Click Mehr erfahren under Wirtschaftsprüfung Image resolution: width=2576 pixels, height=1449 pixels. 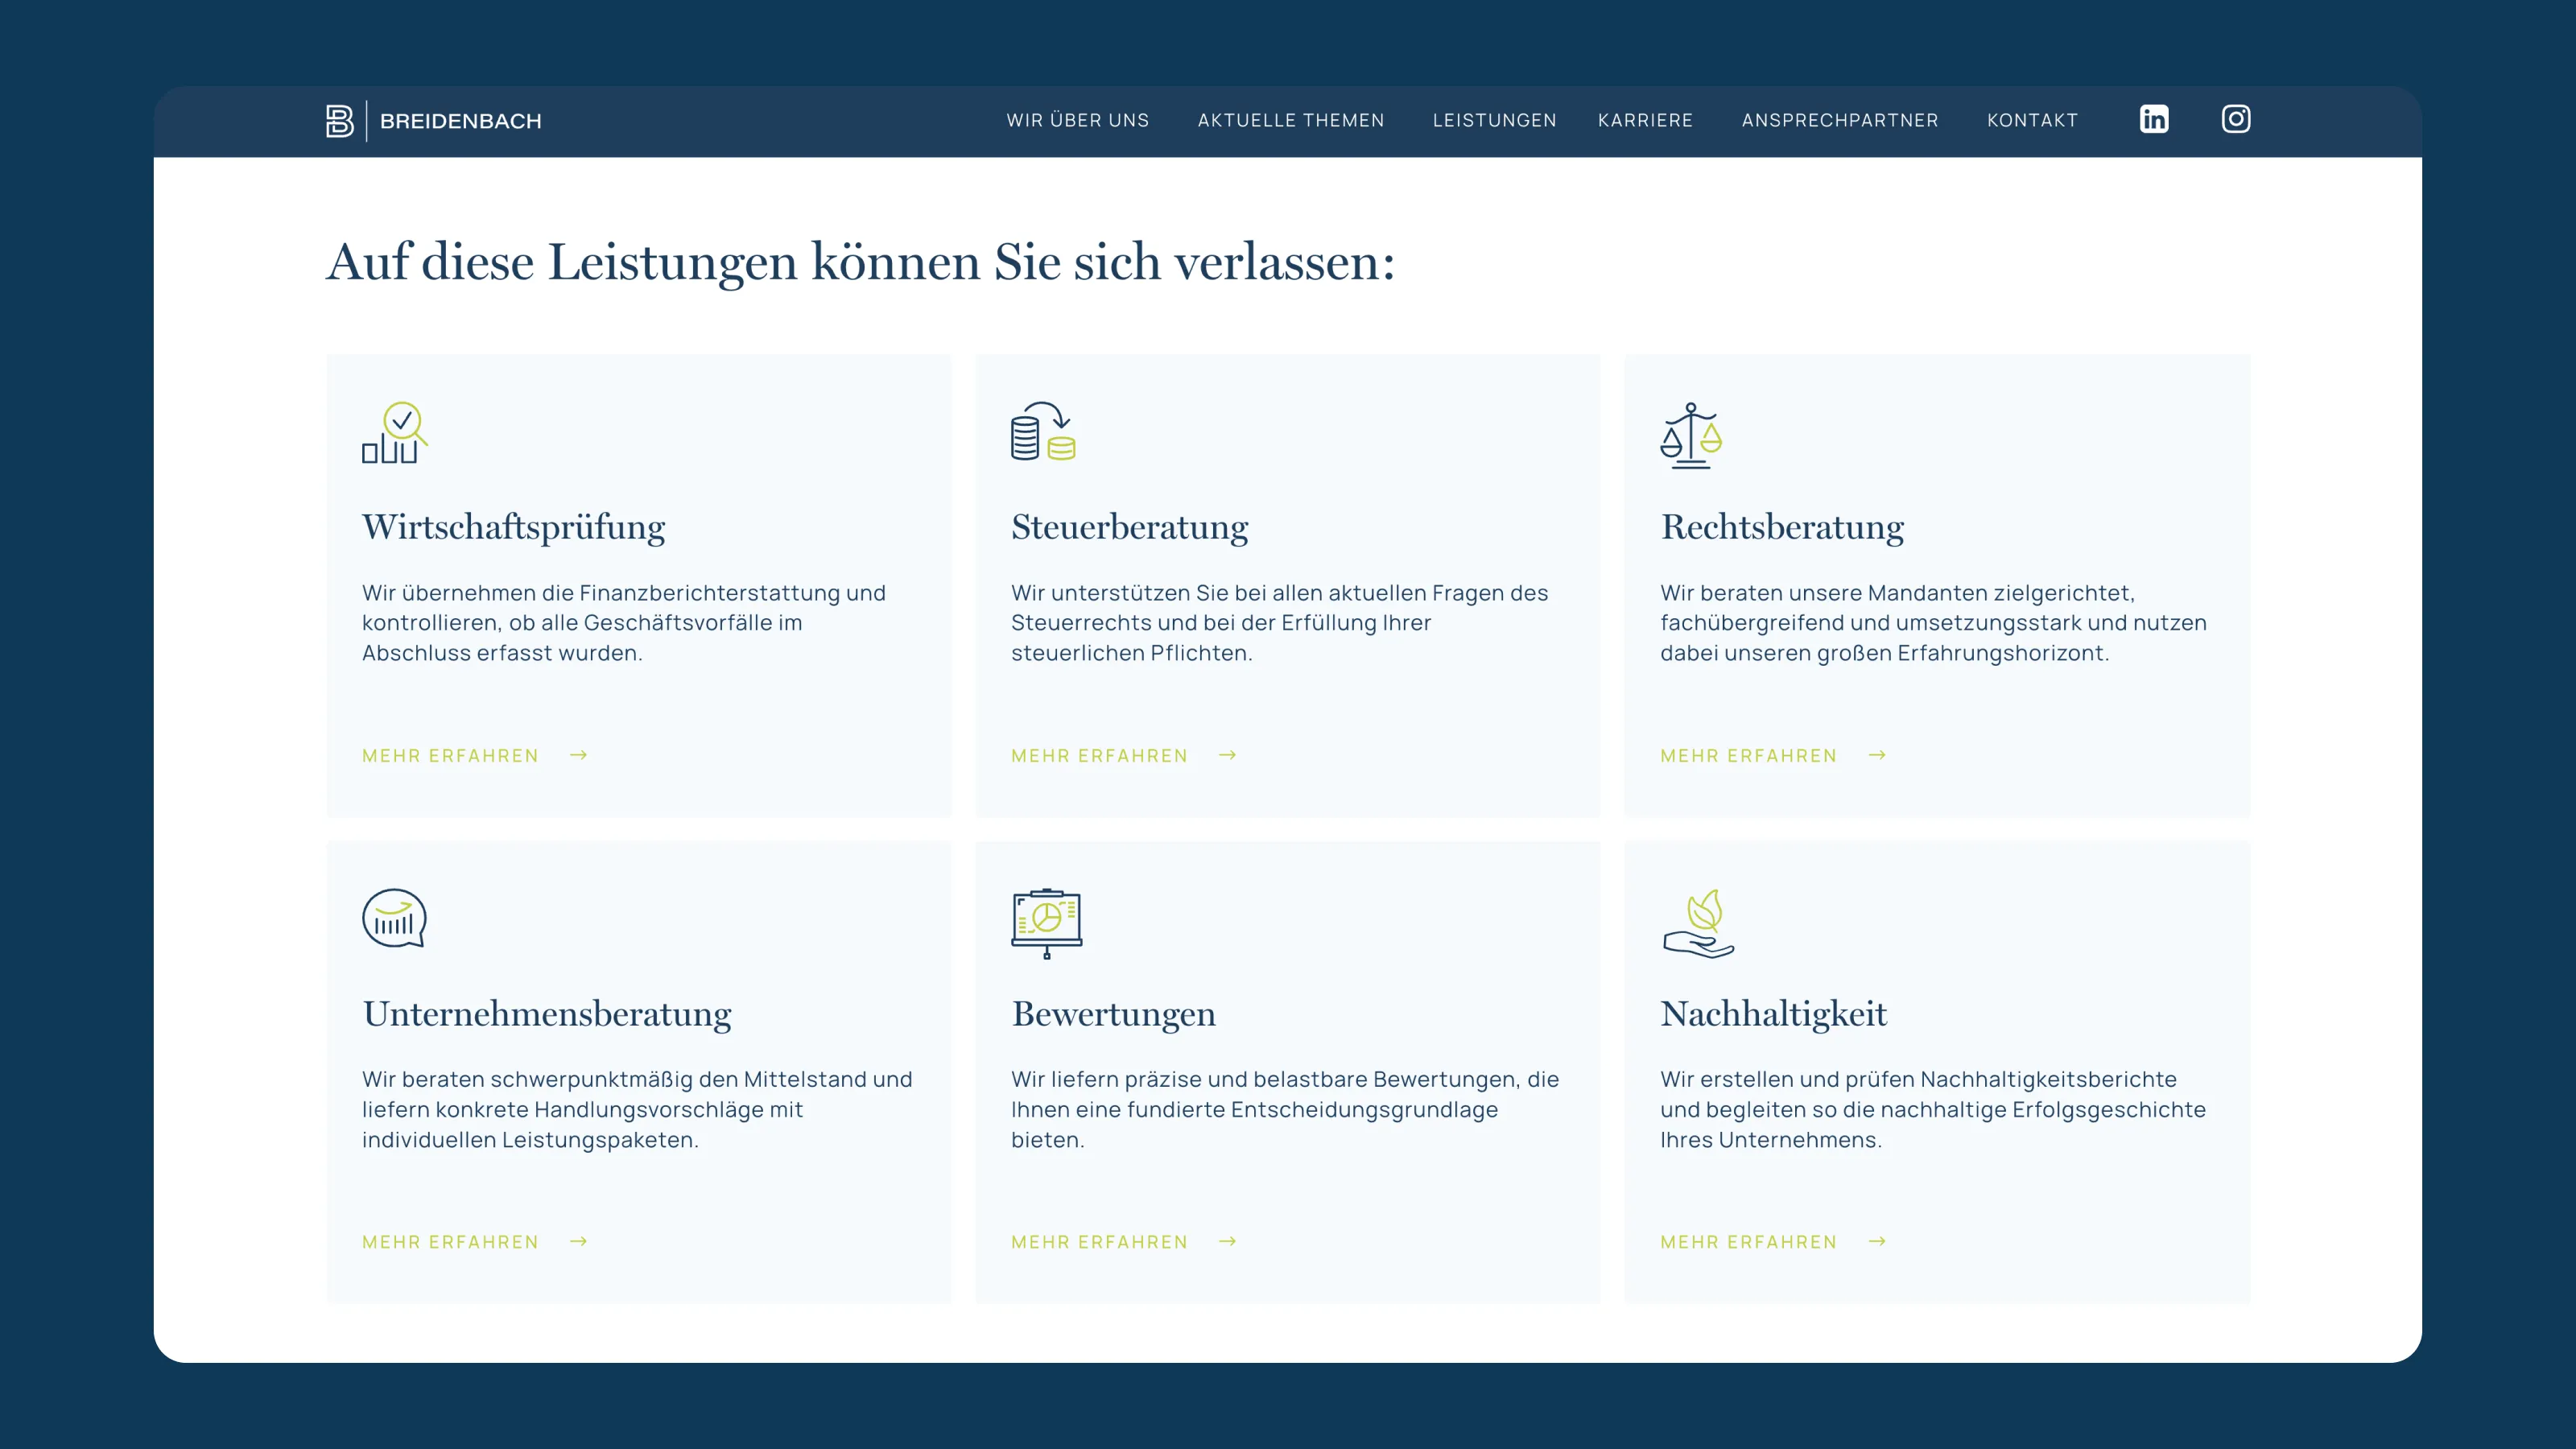(450, 756)
